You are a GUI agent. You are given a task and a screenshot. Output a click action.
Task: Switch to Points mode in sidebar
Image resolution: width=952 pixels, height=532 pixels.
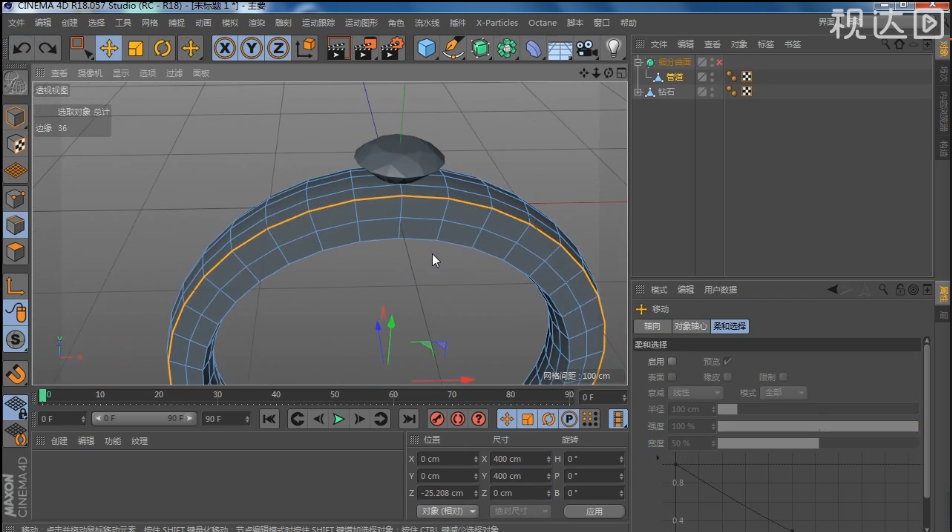[15, 198]
